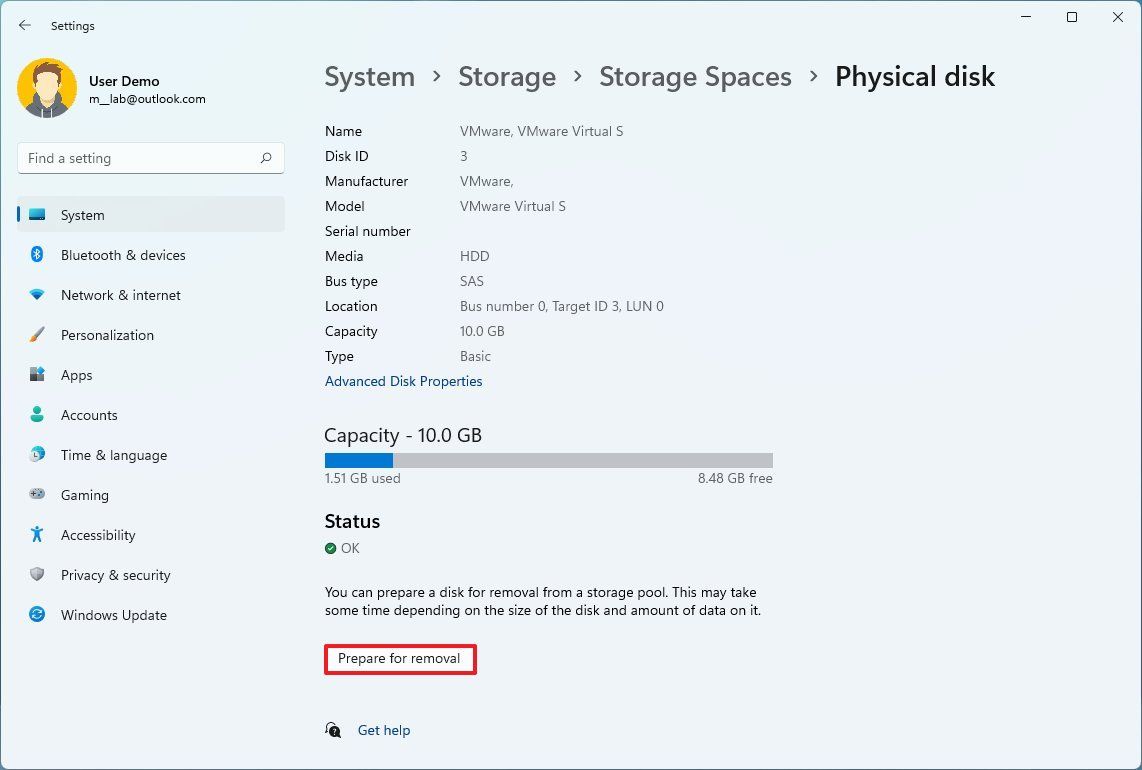Open the Apps section icon
This screenshot has height=770, width=1142.
click(x=36, y=375)
